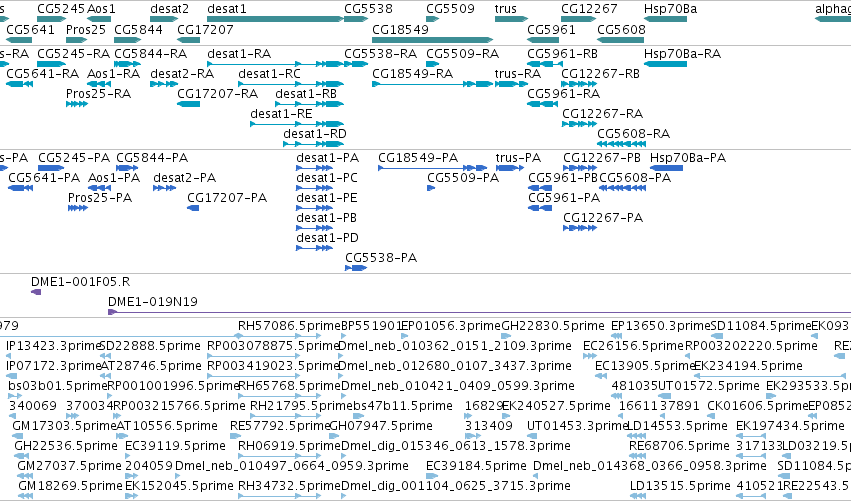The height and width of the screenshot is (501, 851).
Task: Click the CG17207-PA protein label
Action: pyautogui.click(x=227, y=198)
